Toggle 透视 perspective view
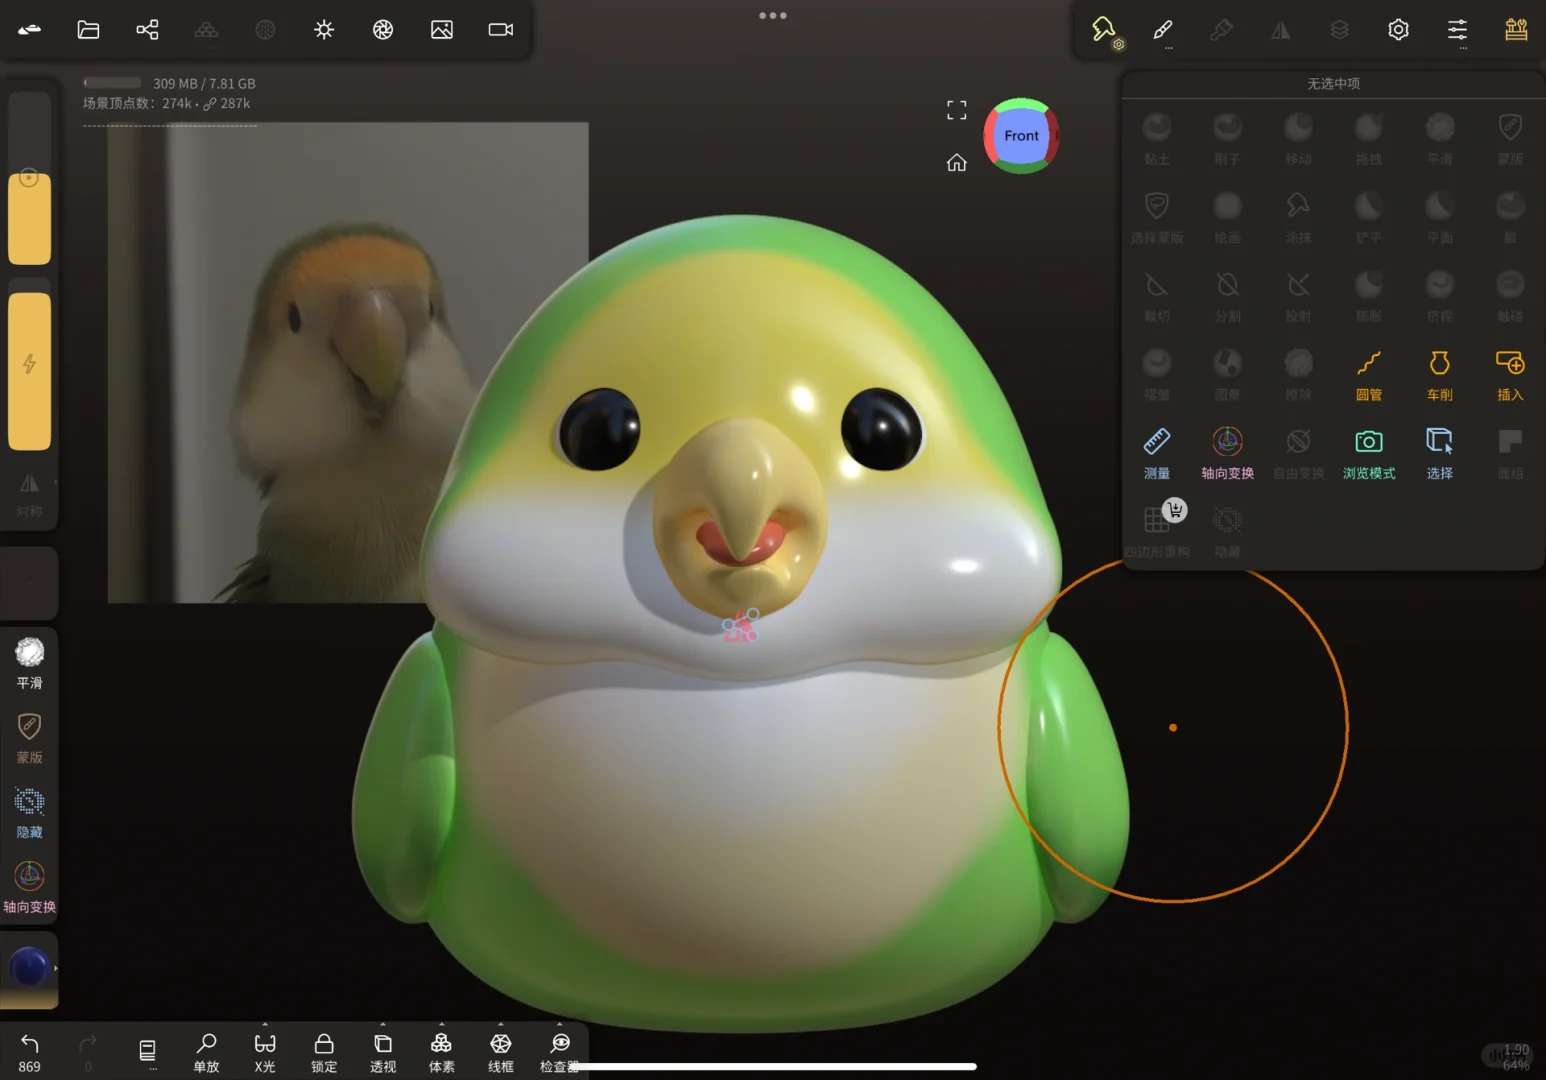1546x1080 pixels. 383,1053
